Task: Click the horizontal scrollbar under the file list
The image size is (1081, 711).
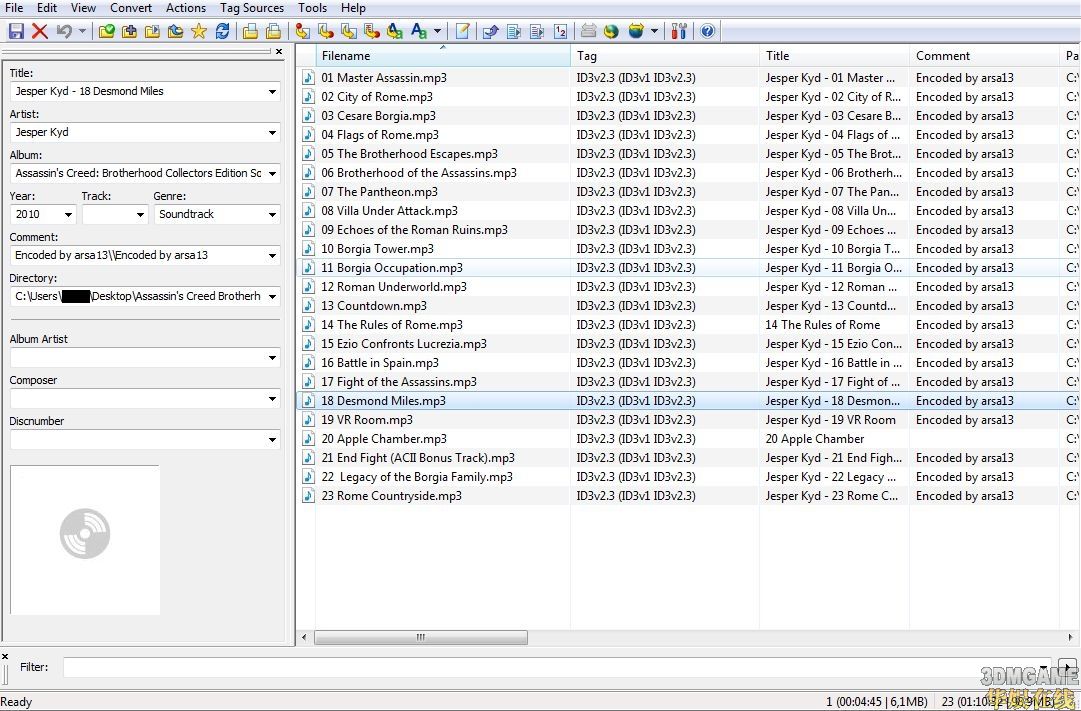Action: pos(421,637)
